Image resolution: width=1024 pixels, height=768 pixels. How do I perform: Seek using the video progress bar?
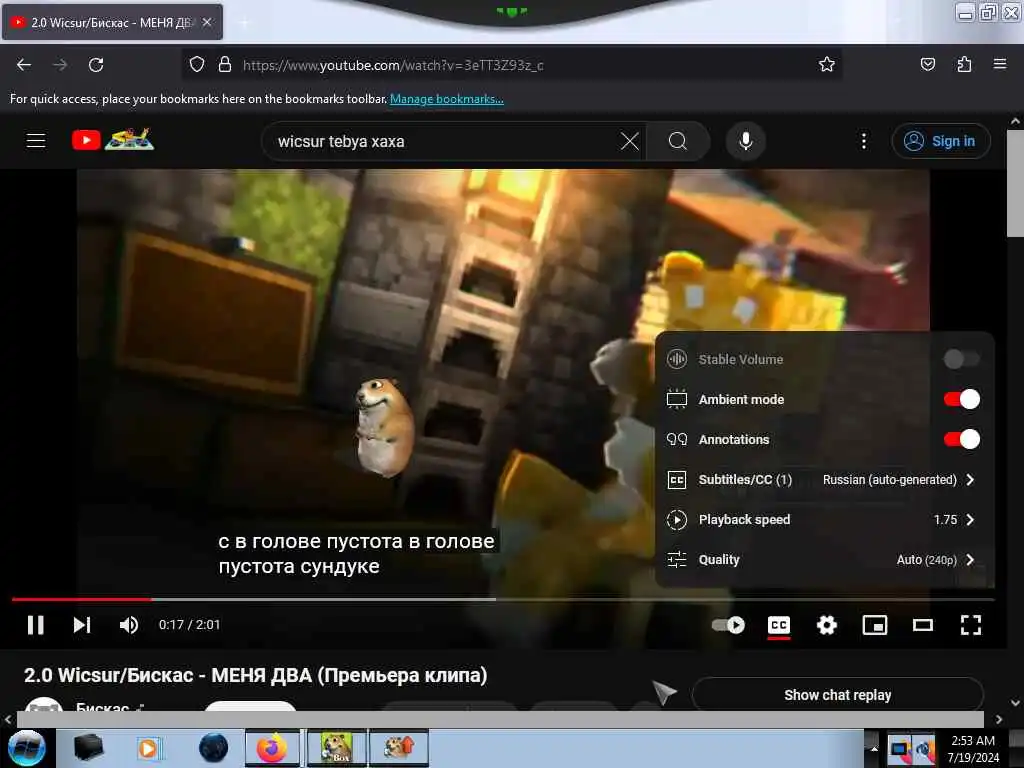tap(503, 599)
